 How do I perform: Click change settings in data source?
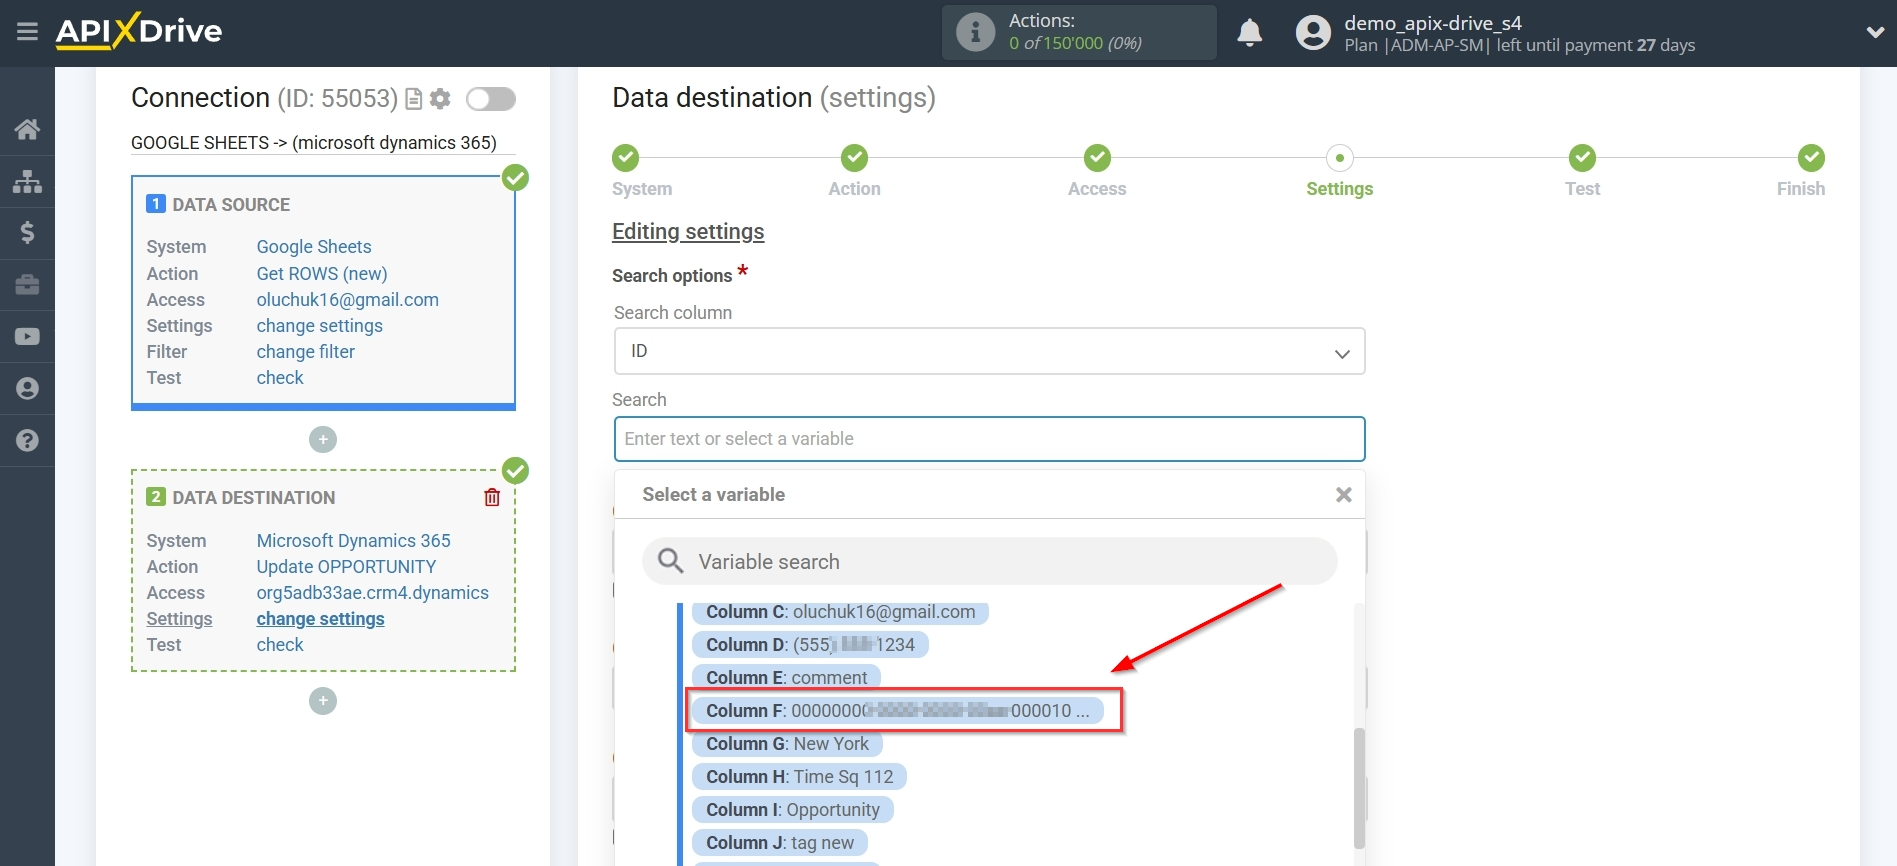coord(320,325)
